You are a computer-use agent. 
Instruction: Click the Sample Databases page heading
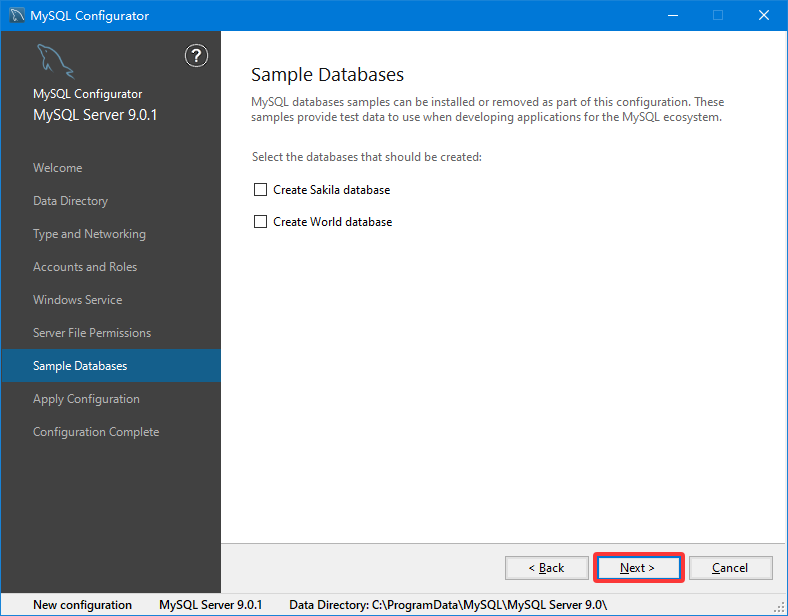click(327, 74)
